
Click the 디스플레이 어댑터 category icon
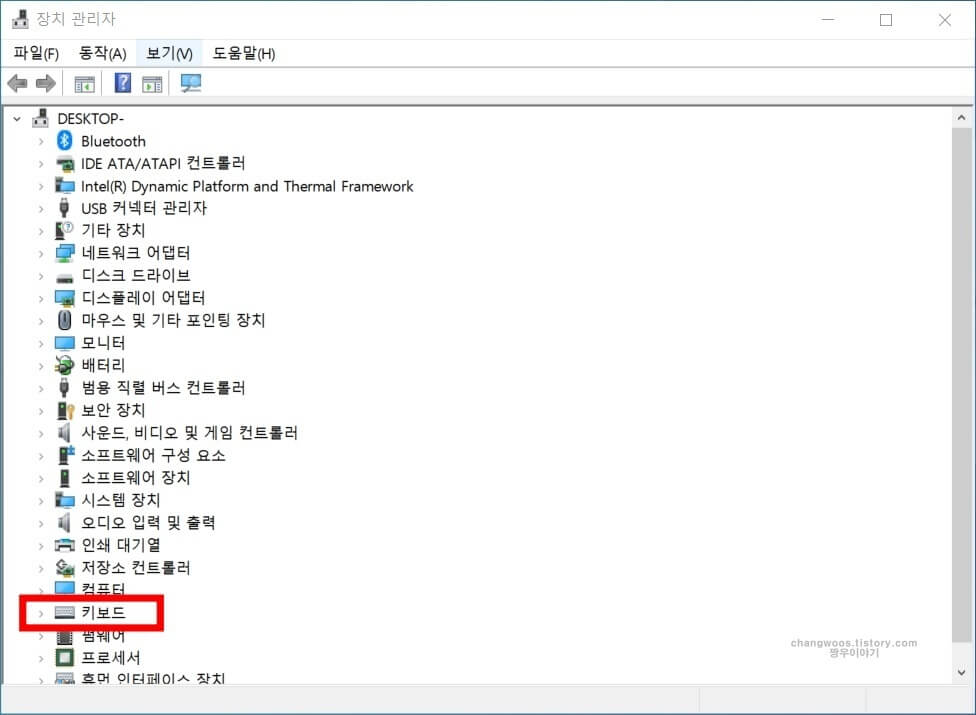pos(63,298)
